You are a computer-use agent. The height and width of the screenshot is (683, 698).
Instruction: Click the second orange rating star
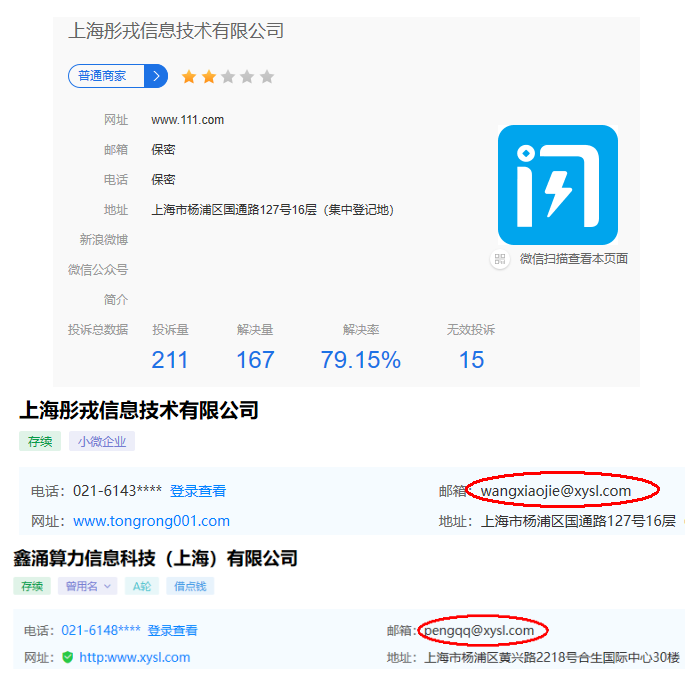point(208,77)
